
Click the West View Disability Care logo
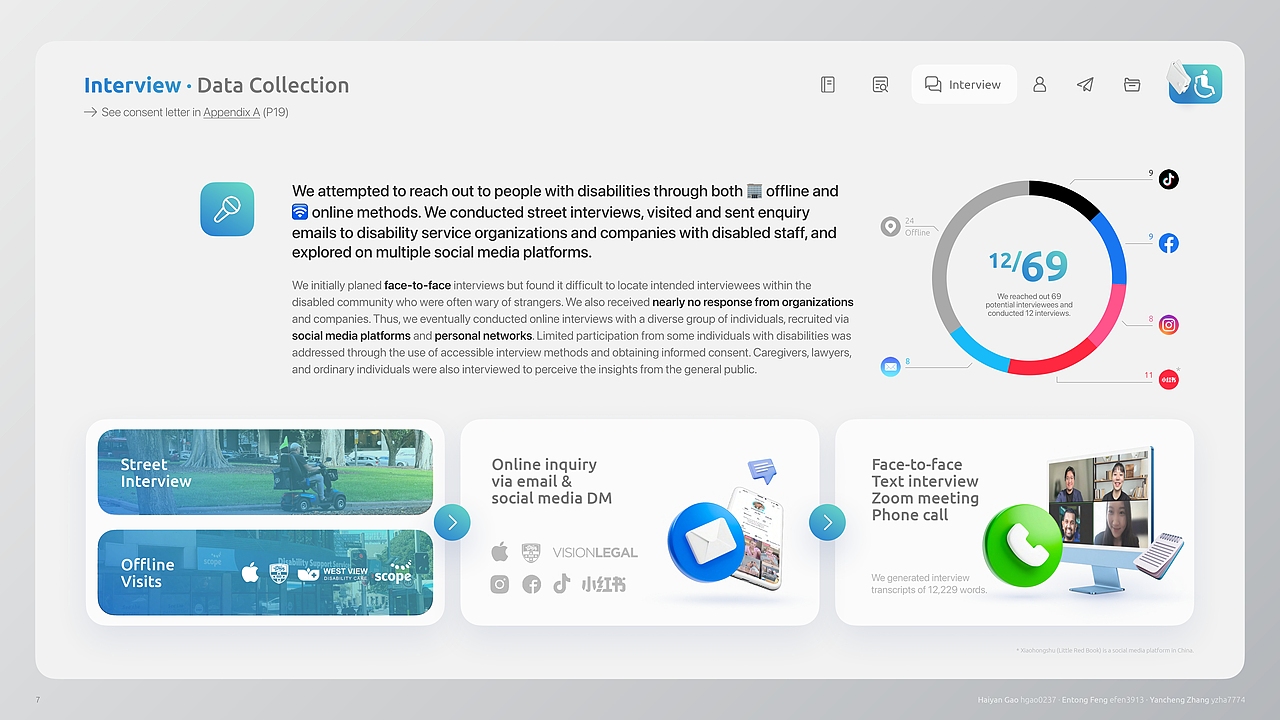pos(334,573)
